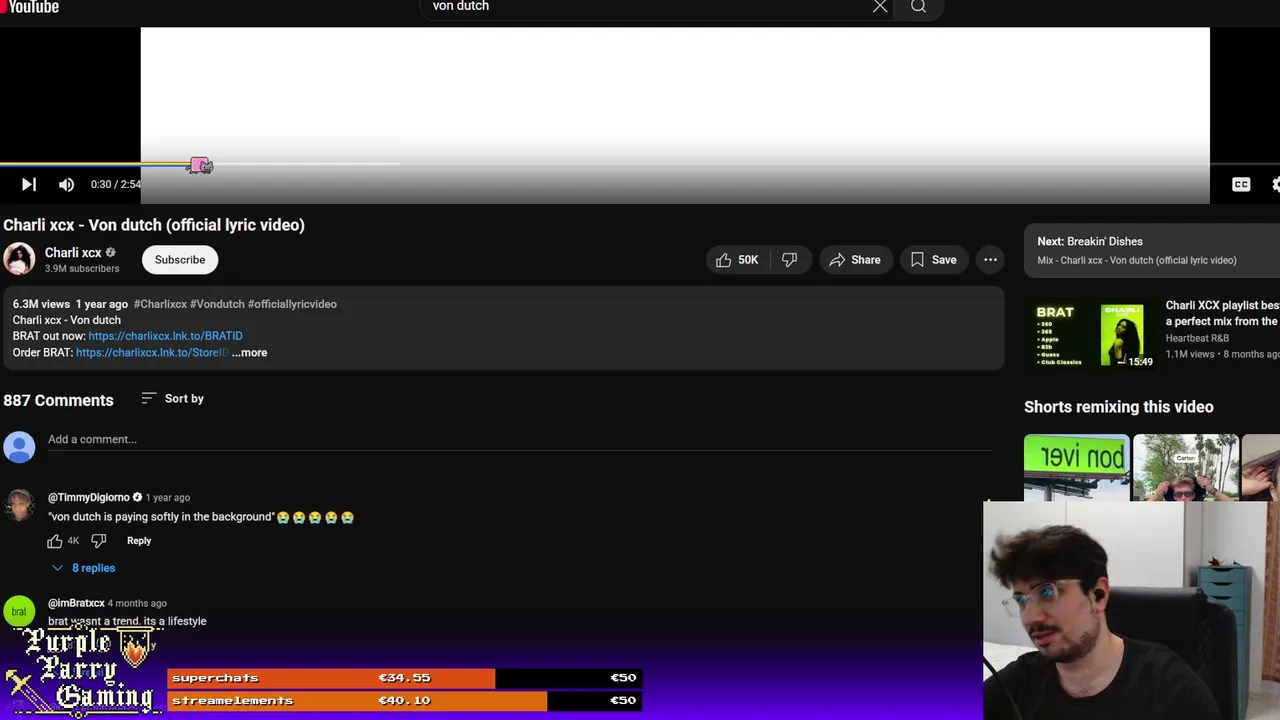Toggle closed captions (CC) button
The width and height of the screenshot is (1280, 720).
[x=1241, y=184]
